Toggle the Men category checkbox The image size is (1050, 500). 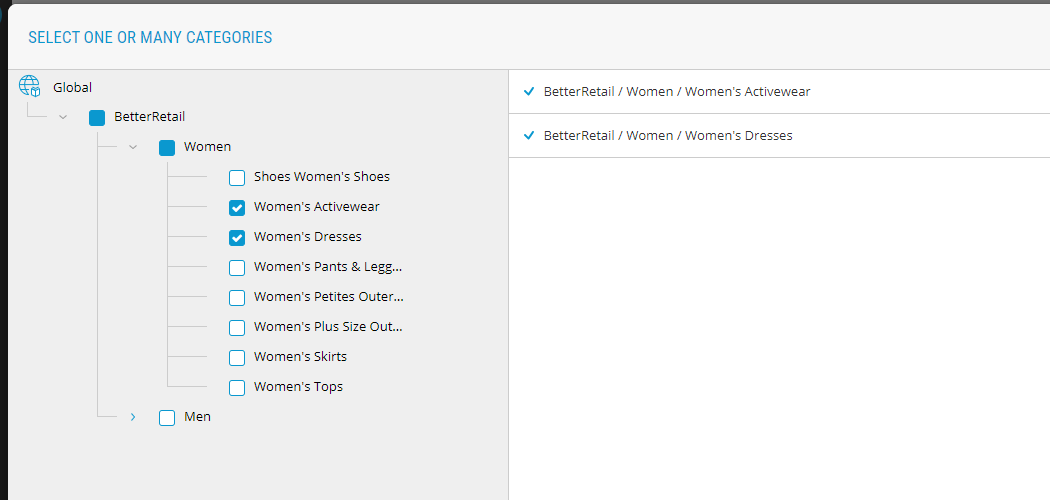[167, 418]
